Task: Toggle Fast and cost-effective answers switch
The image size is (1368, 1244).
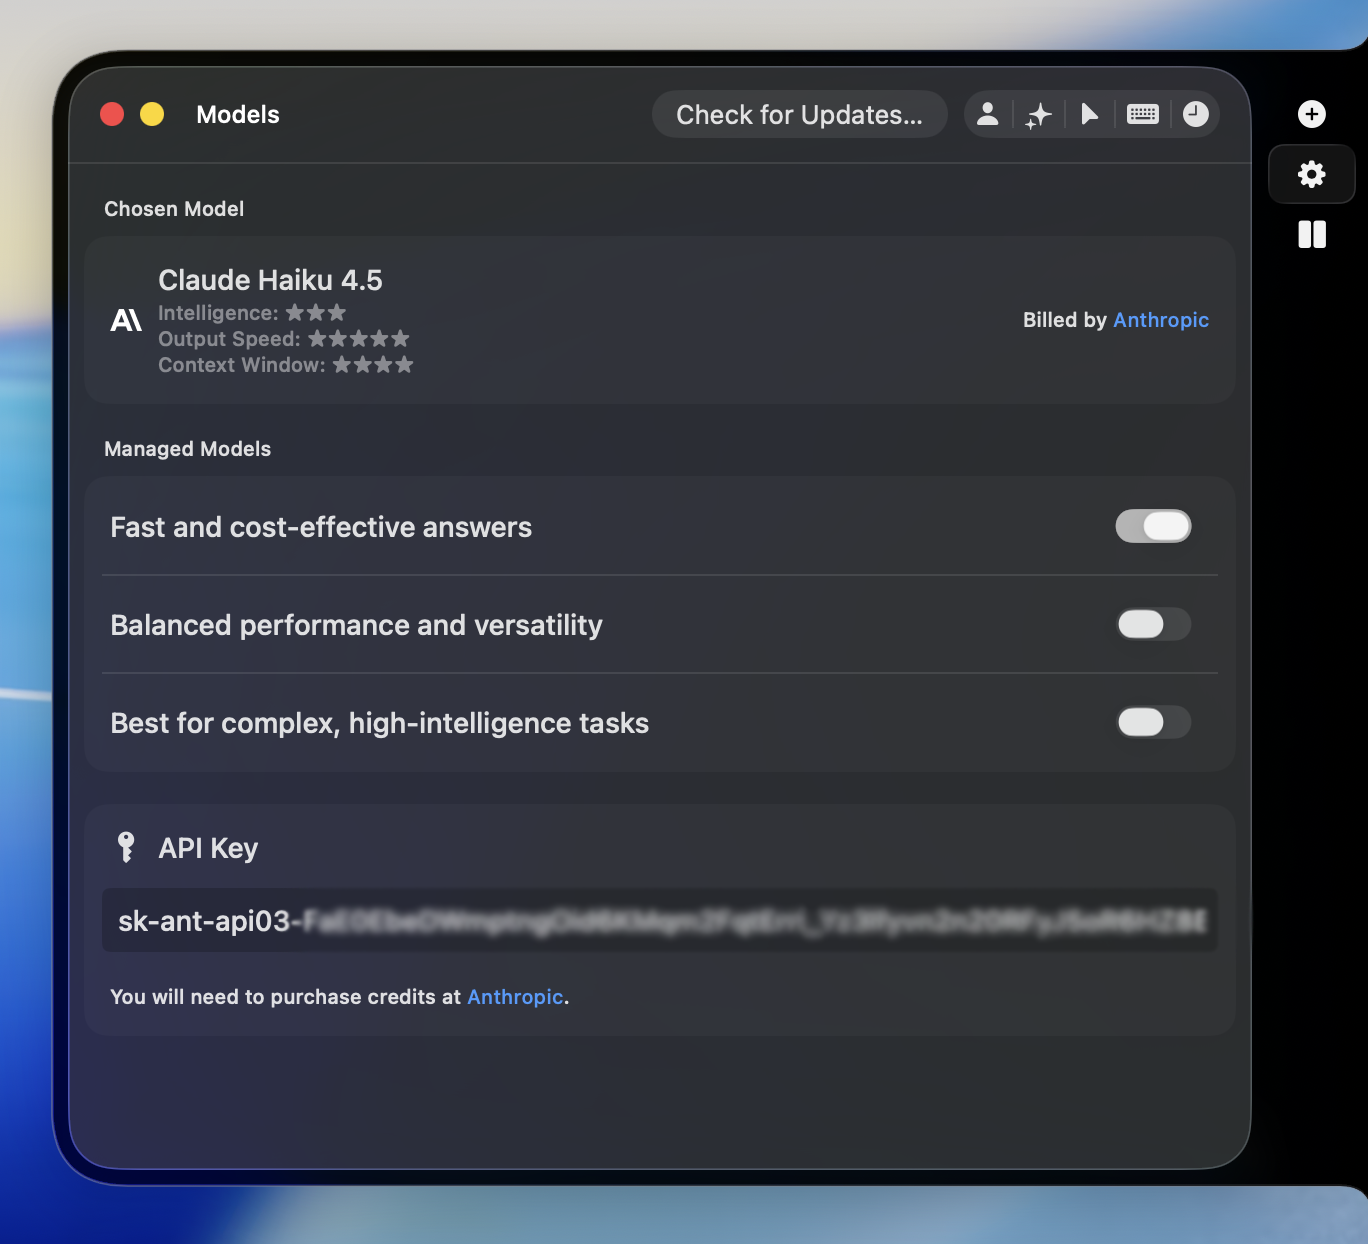Action: [x=1153, y=526]
